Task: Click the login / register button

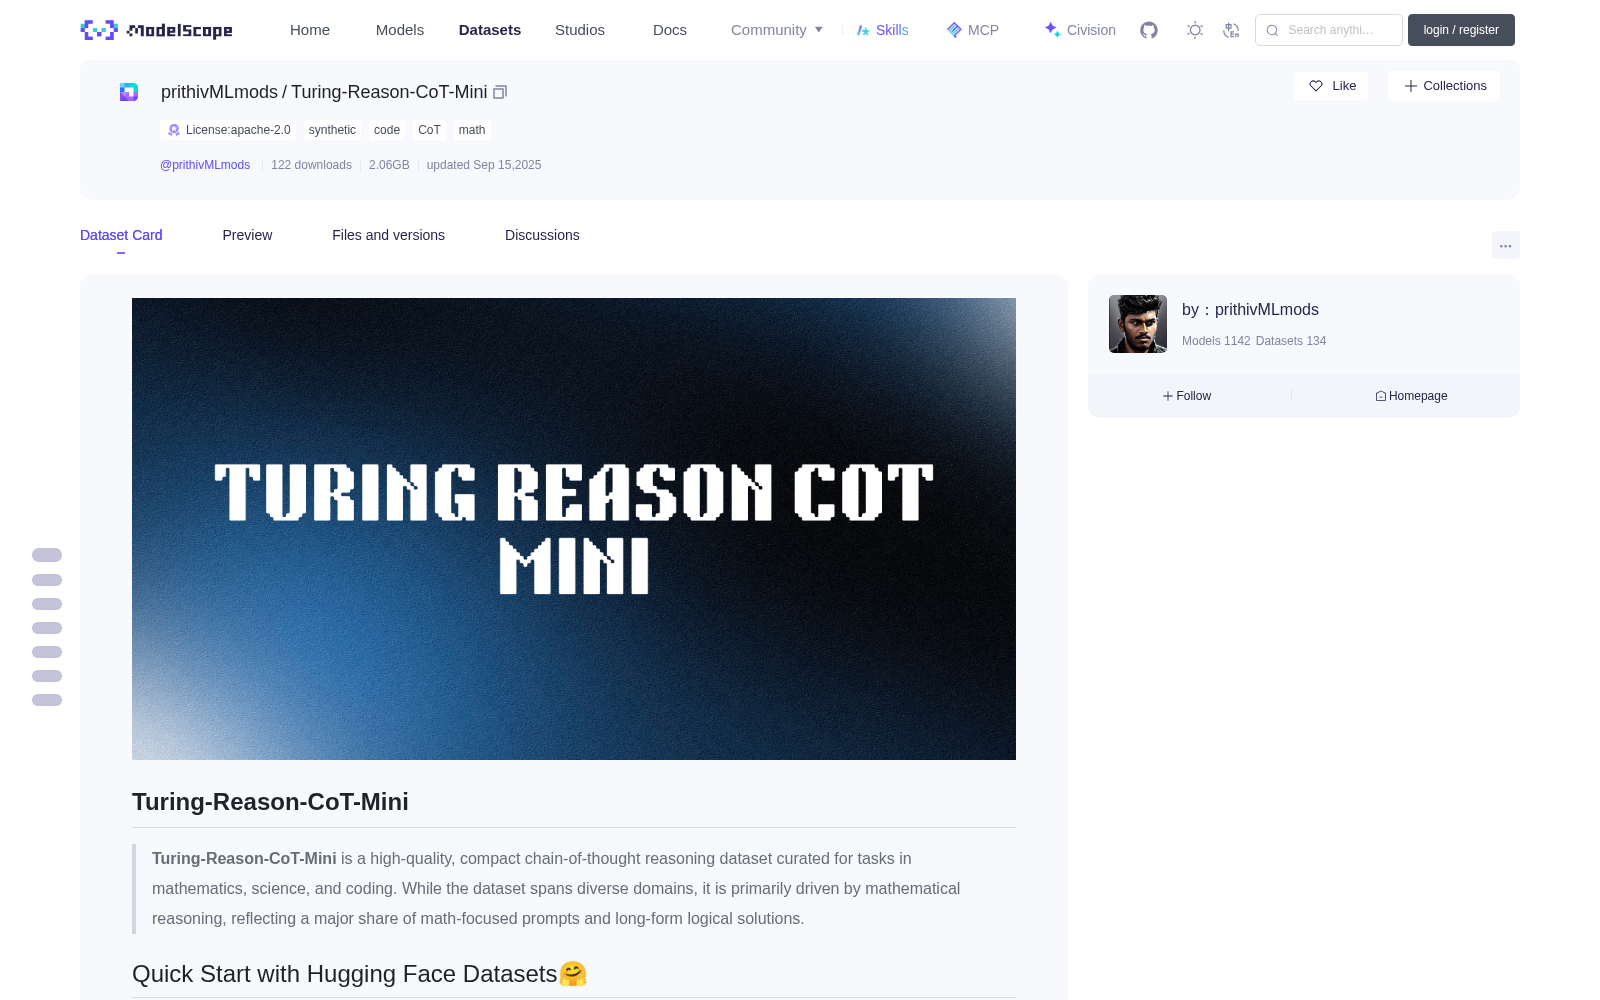Action: pos(1461,30)
